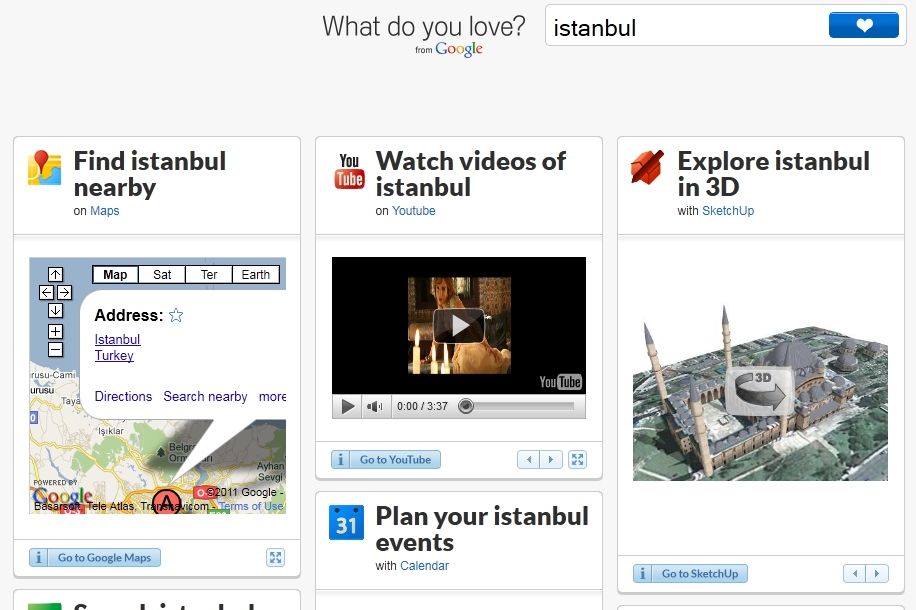The image size is (916, 610).
Task: Click the heart search button
Action: coord(863,26)
